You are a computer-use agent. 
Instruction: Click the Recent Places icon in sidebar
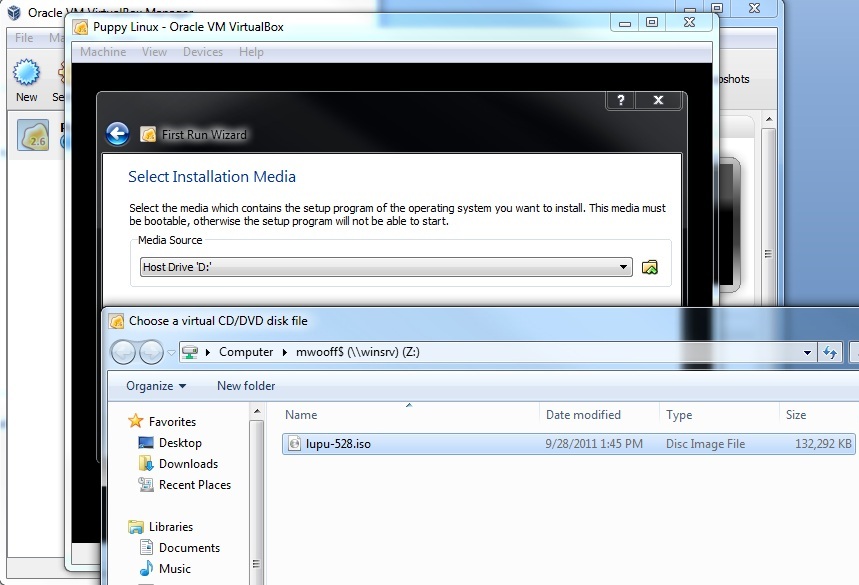tap(146, 484)
